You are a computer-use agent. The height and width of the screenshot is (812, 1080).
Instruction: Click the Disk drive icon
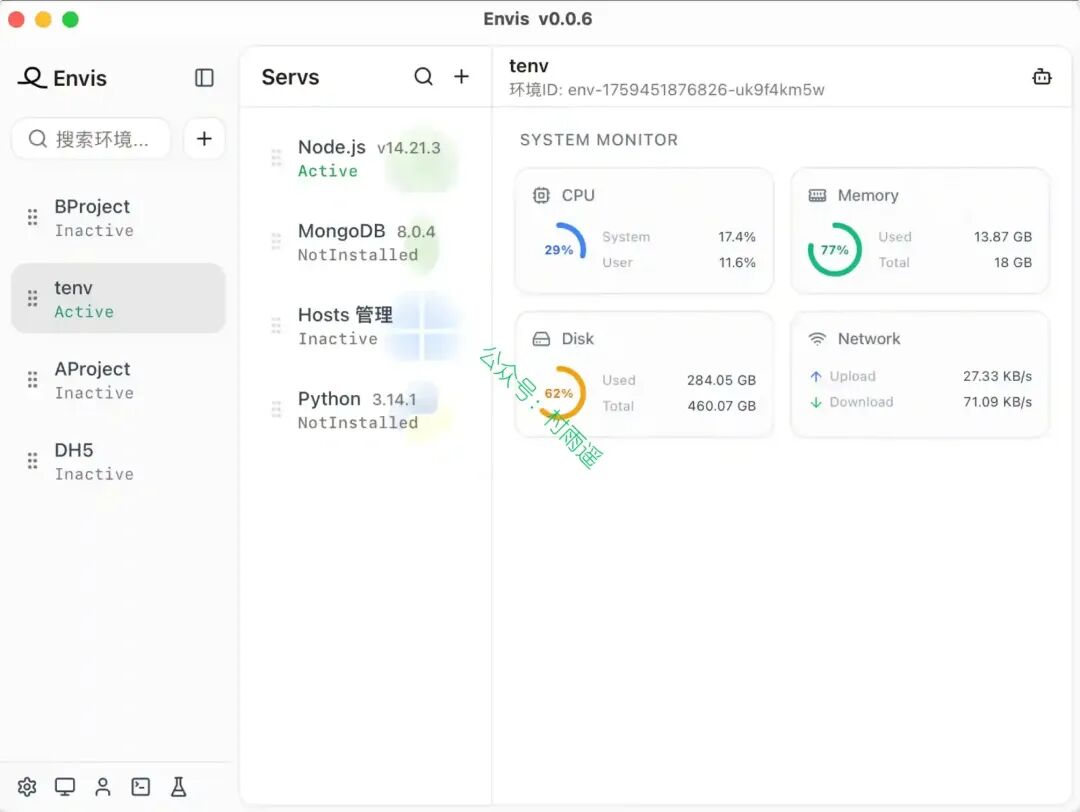(x=541, y=339)
